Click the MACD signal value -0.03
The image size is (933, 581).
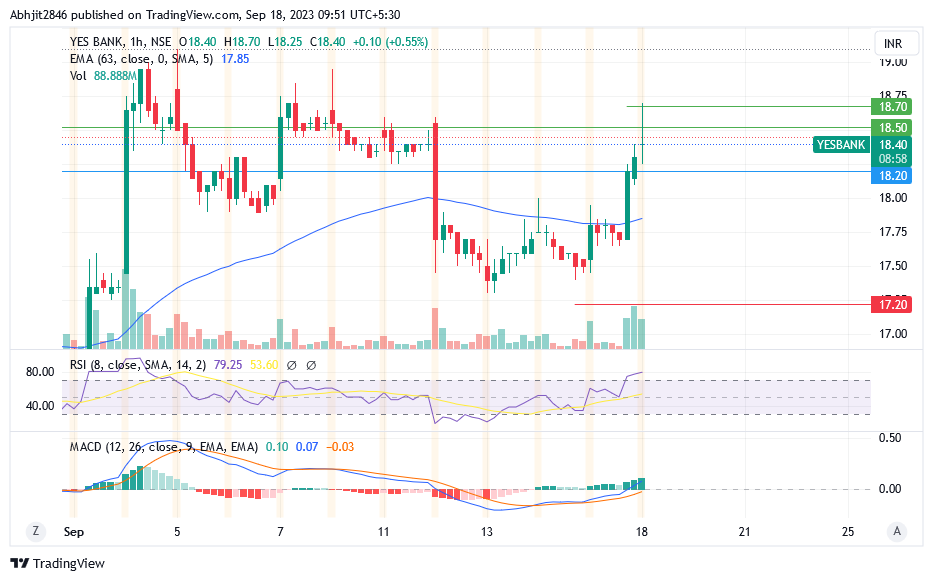[340, 446]
